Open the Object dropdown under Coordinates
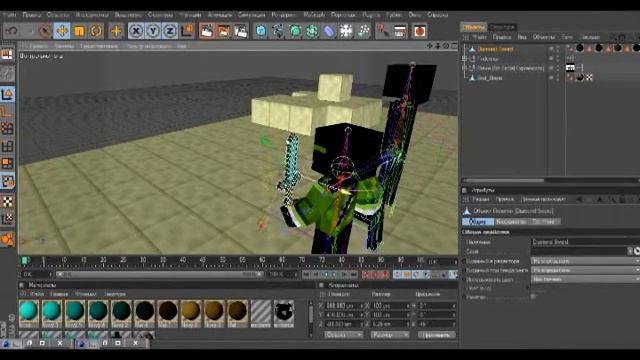 [344, 335]
